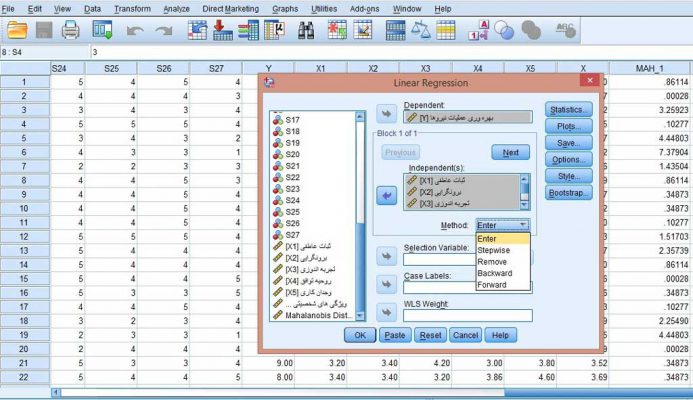Image resolution: width=693 pixels, height=400 pixels.
Task: Open the Direct Marketing menu
Action: click(x=231, y=9)
